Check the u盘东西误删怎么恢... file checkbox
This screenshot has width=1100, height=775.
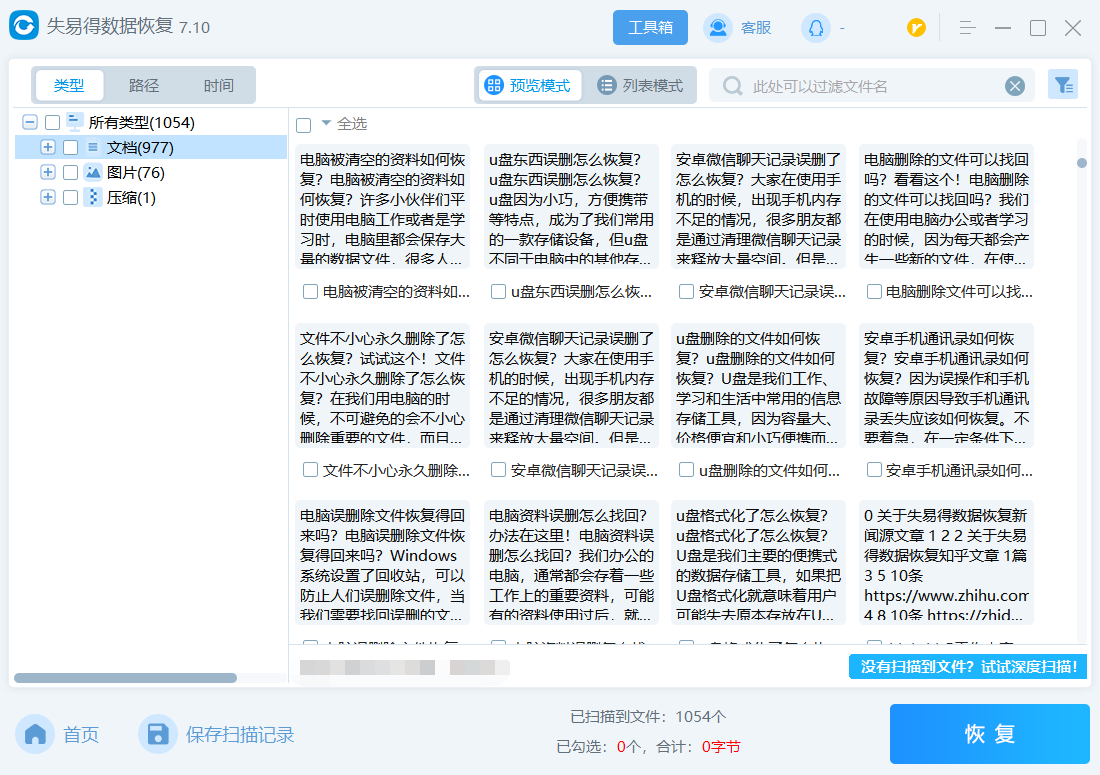498,291
